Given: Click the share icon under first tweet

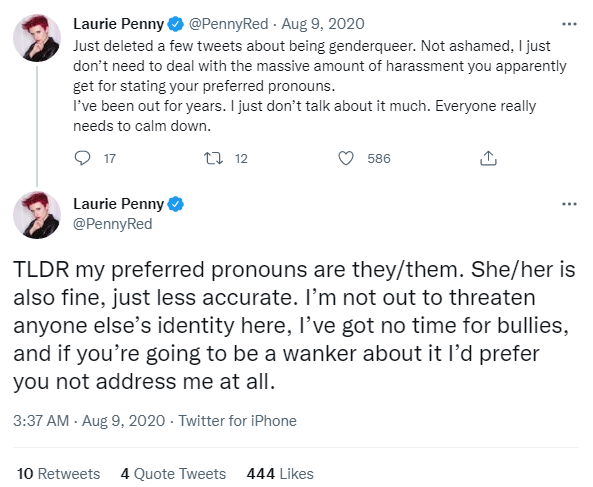Looking at the screenshot, I should [488, 158].
